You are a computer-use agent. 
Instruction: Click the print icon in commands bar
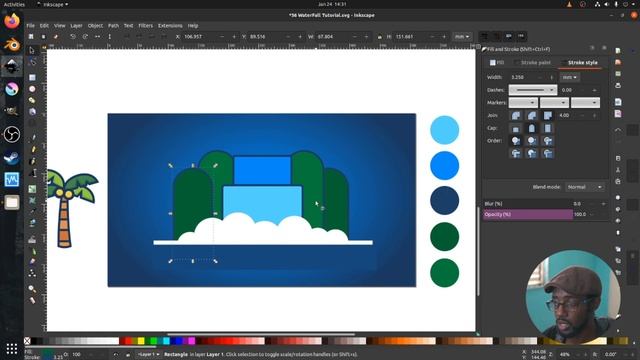618,85
